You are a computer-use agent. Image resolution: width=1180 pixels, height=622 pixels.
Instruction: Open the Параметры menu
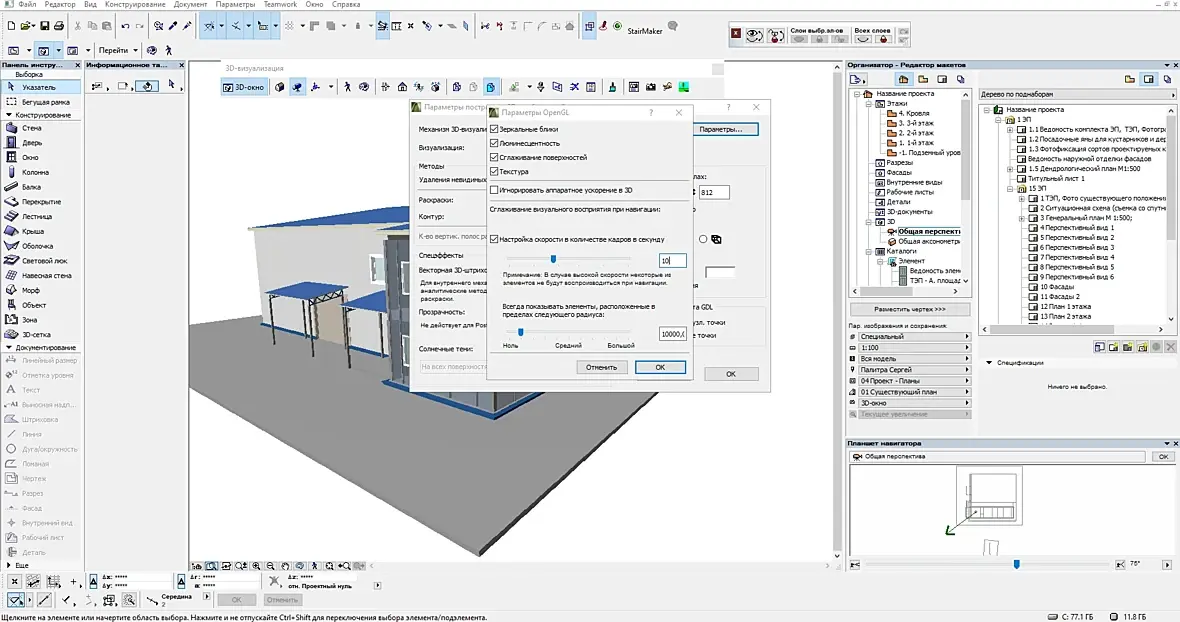click(235, 5)
